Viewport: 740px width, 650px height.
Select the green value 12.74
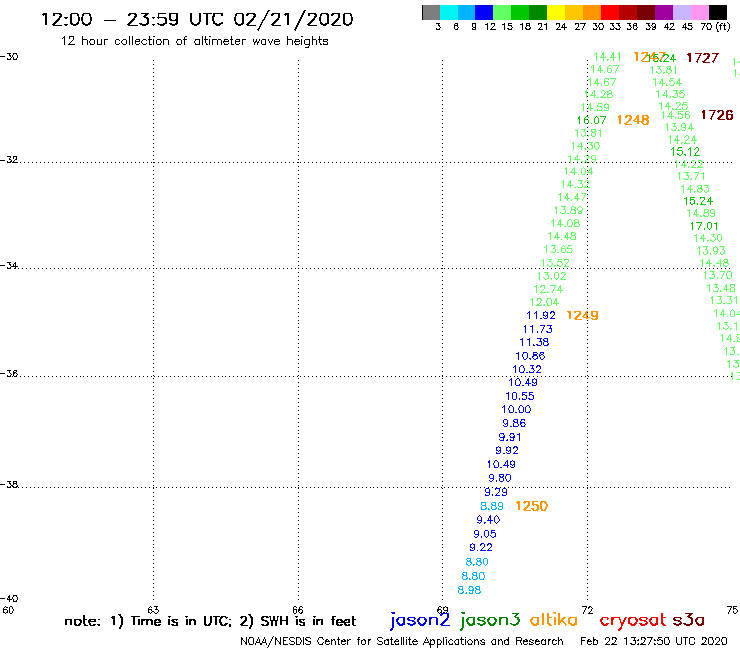point(548,289)
